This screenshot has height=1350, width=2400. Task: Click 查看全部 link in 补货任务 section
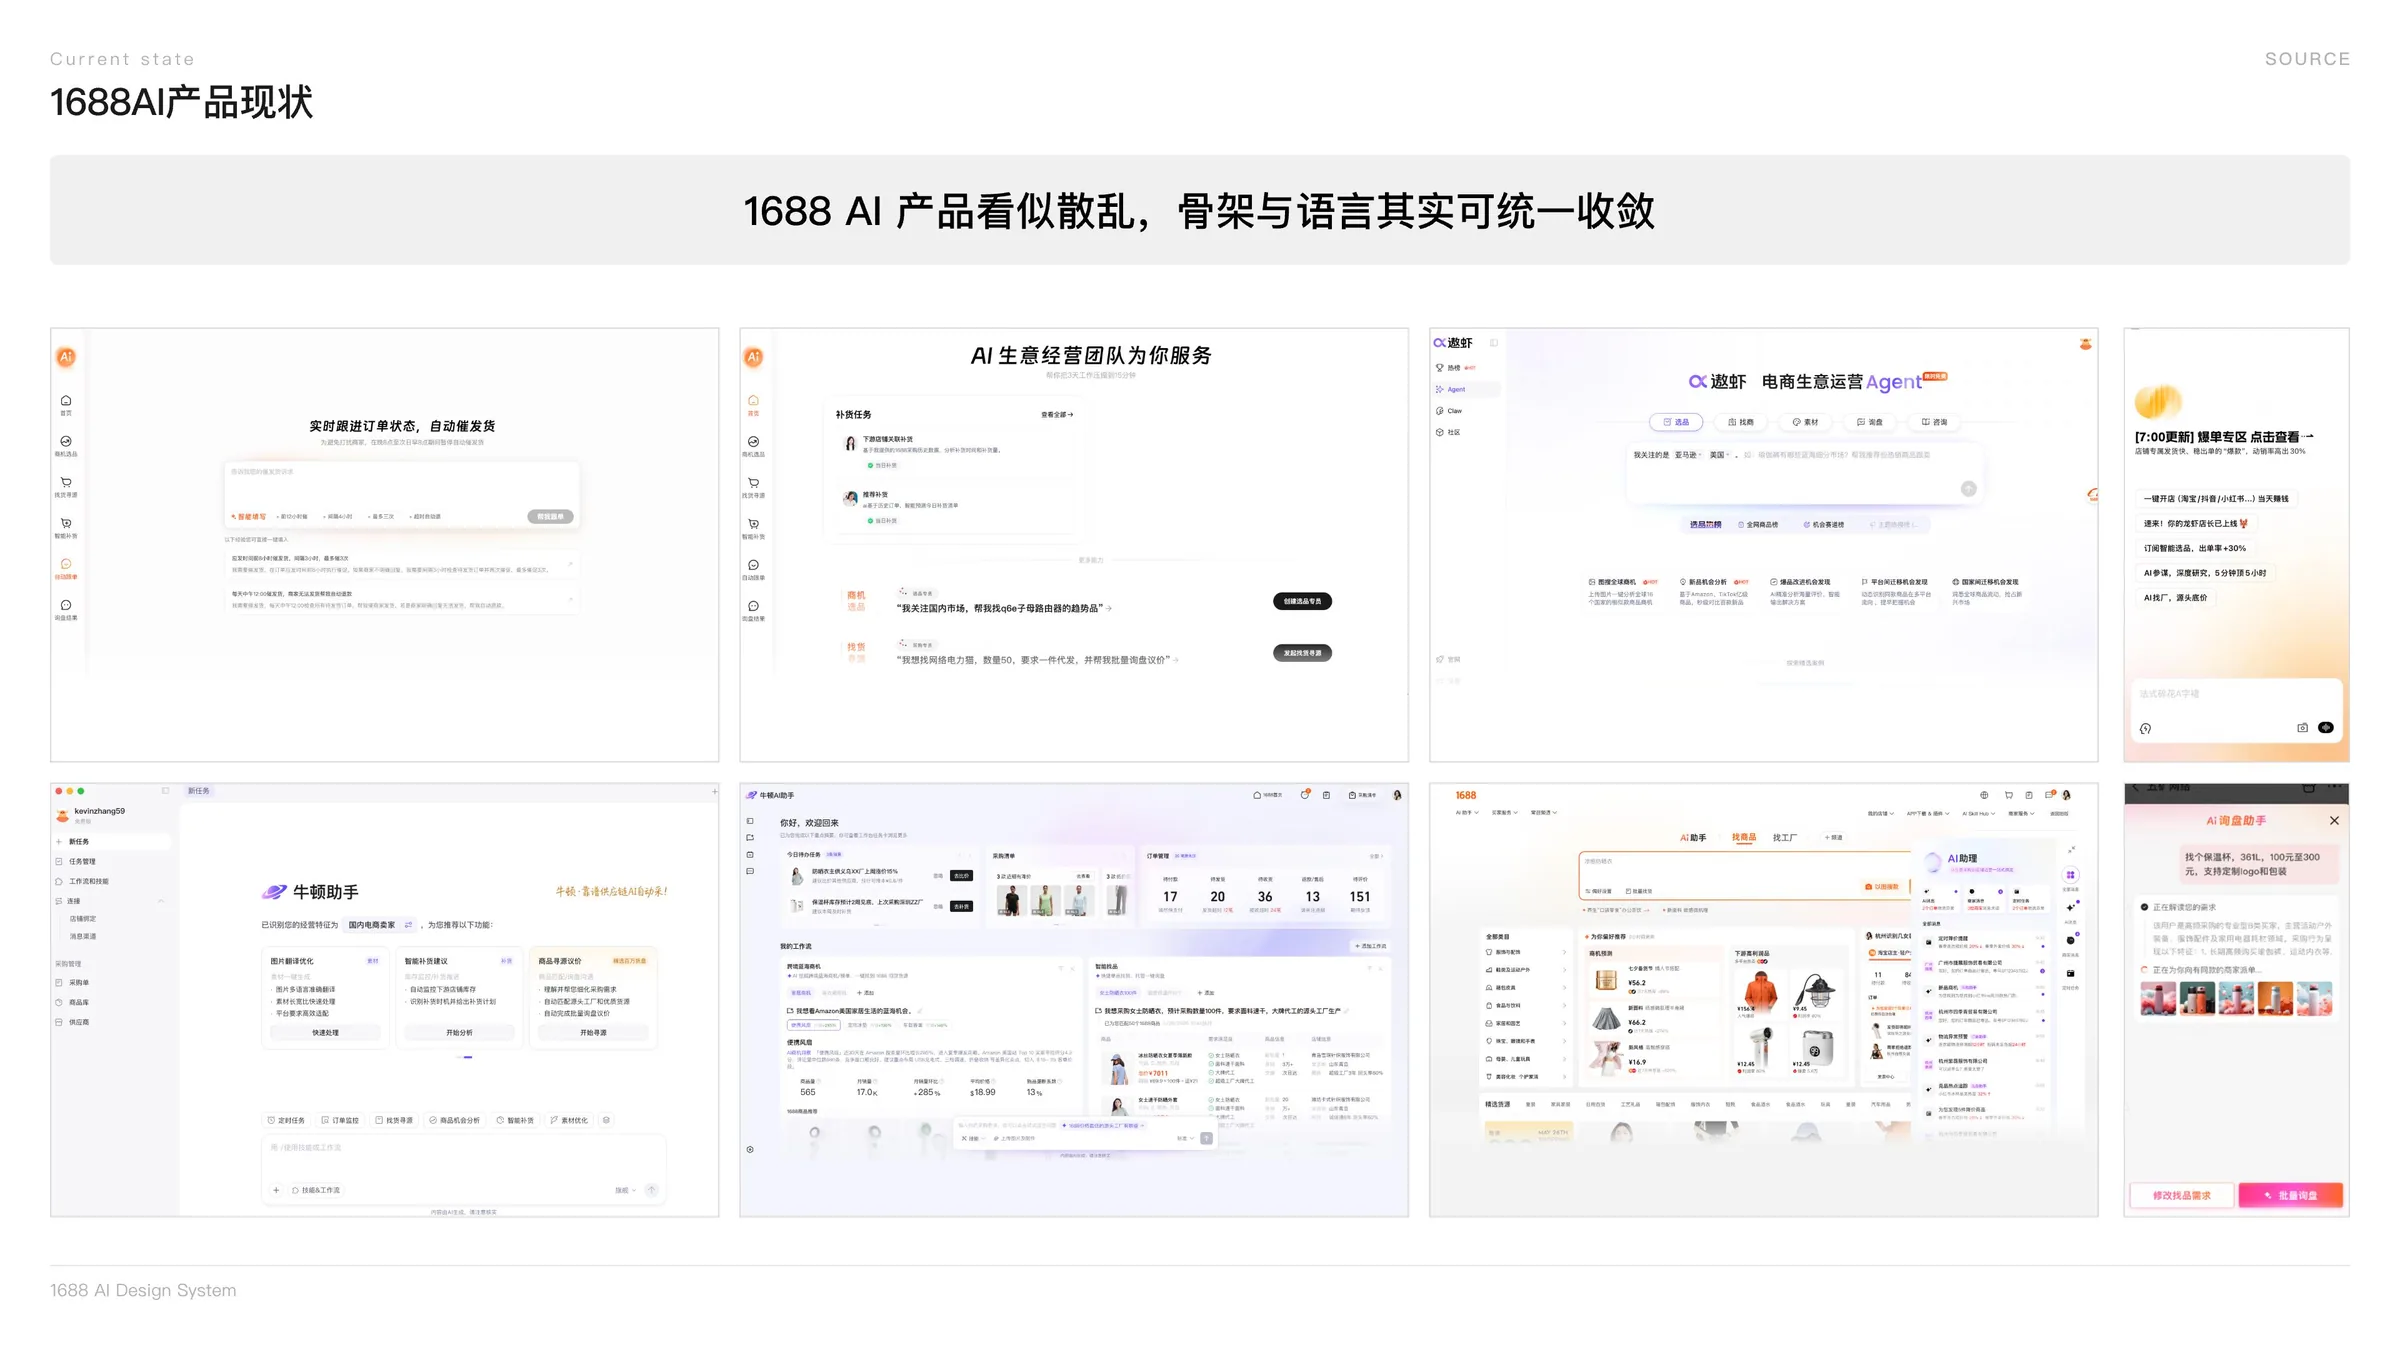[x=1057, y=414]
